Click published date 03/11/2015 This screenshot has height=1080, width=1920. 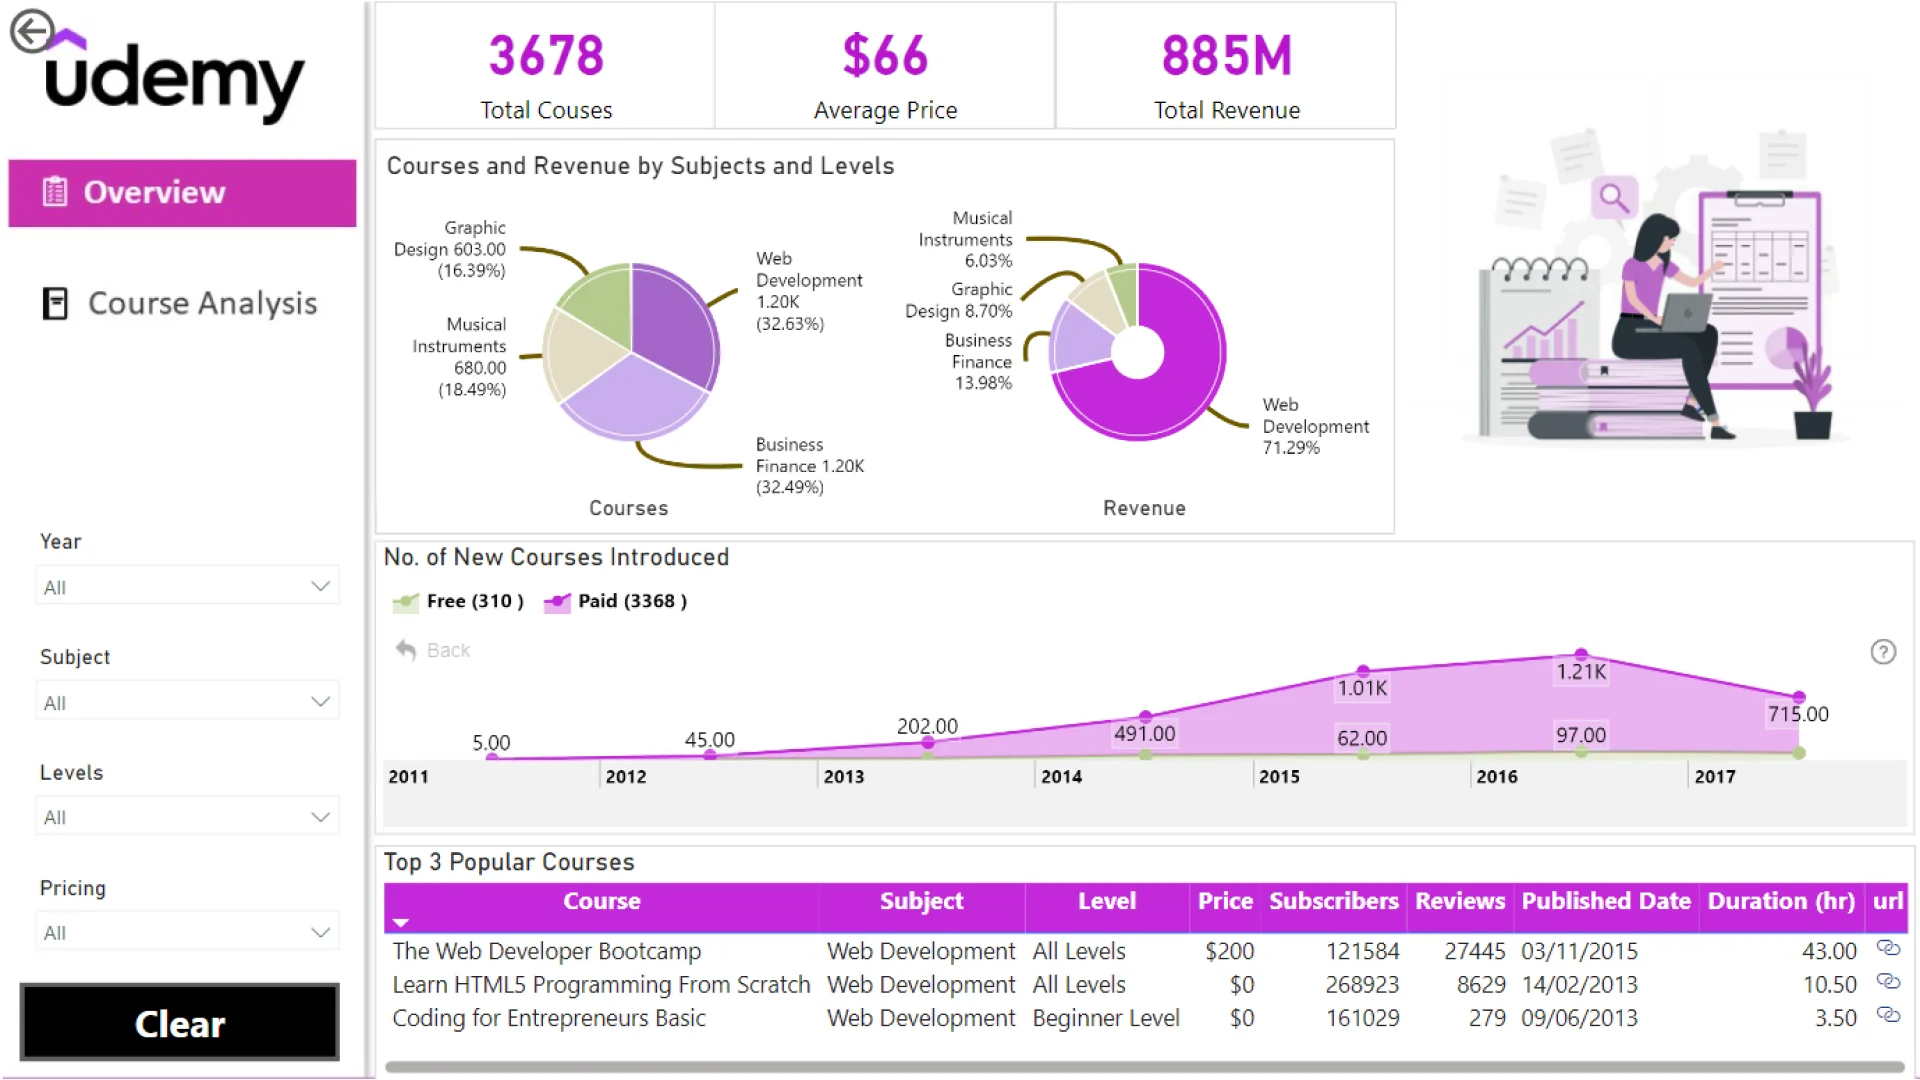click(1579, 951)
